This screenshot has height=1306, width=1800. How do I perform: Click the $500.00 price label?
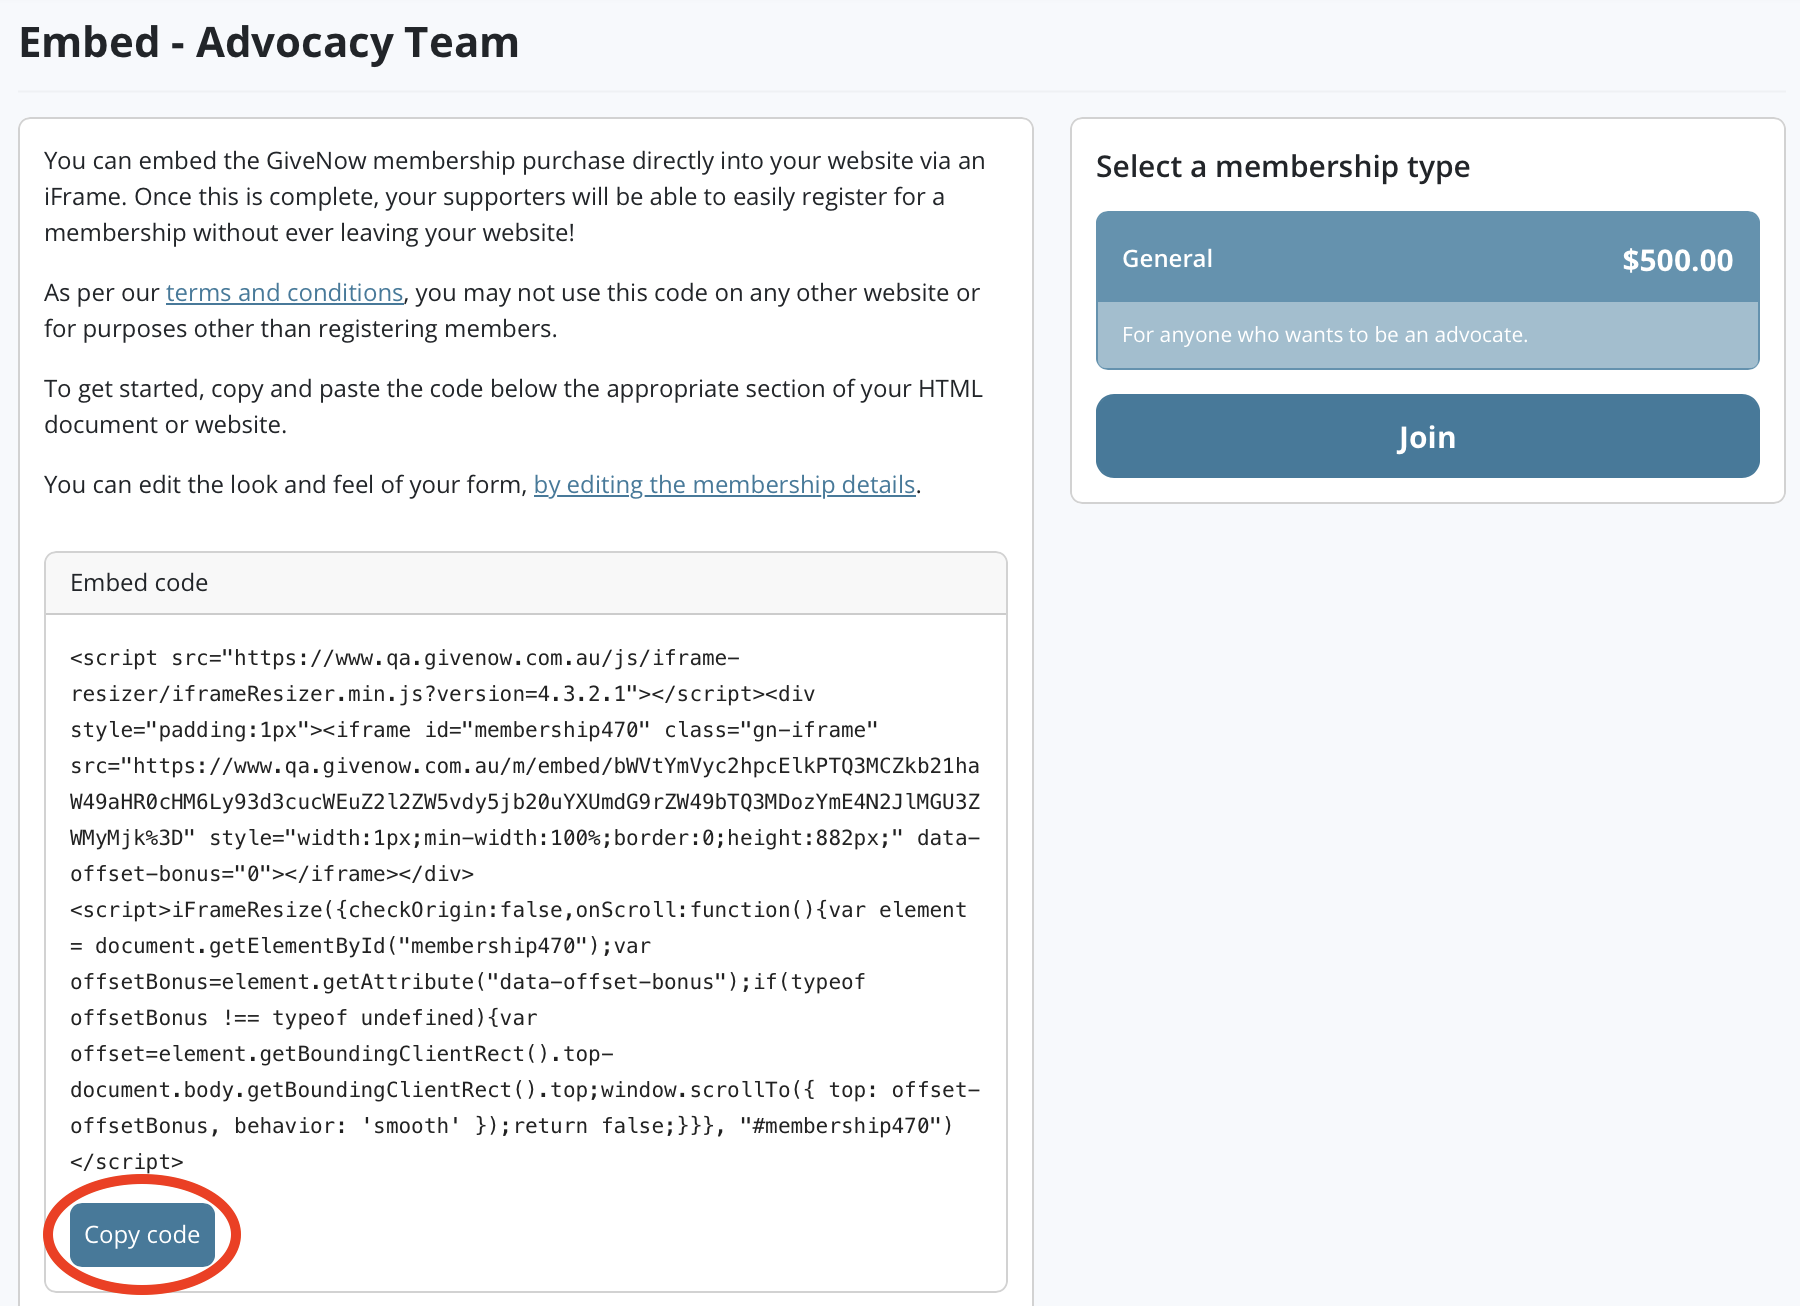[x=1677, y=260]
